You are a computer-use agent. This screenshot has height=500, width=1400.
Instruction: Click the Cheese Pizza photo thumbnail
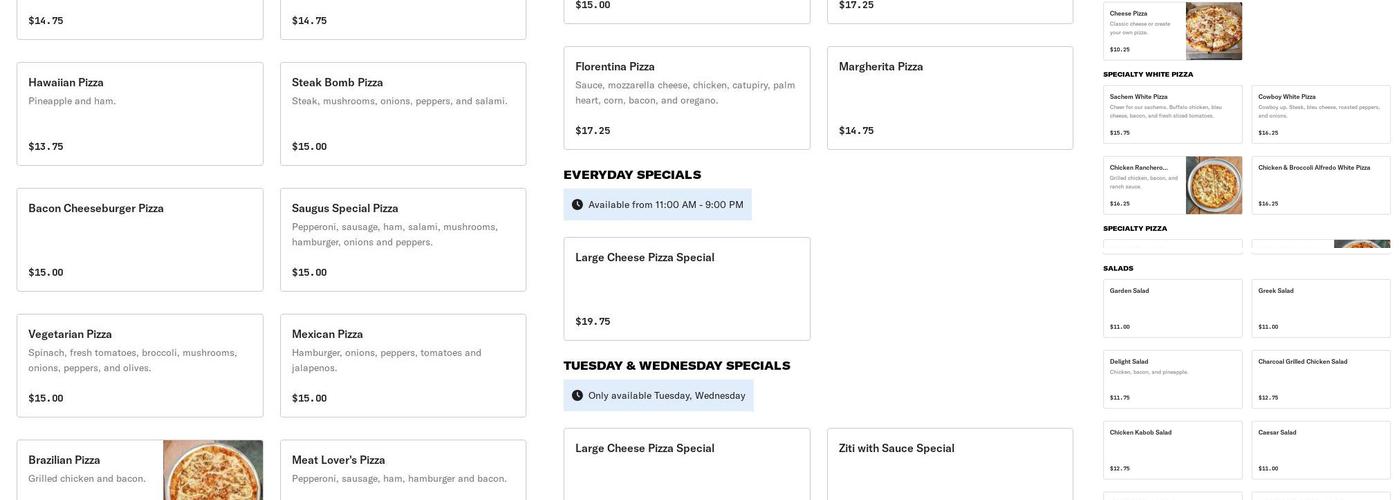pyautogui.click(x=1213, y=31)
